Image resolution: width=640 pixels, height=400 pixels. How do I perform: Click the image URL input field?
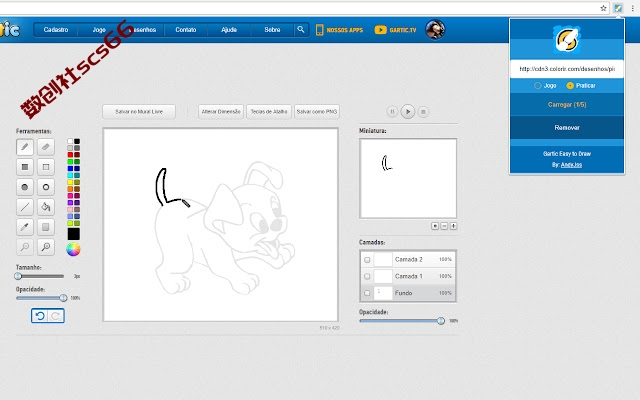567,69
